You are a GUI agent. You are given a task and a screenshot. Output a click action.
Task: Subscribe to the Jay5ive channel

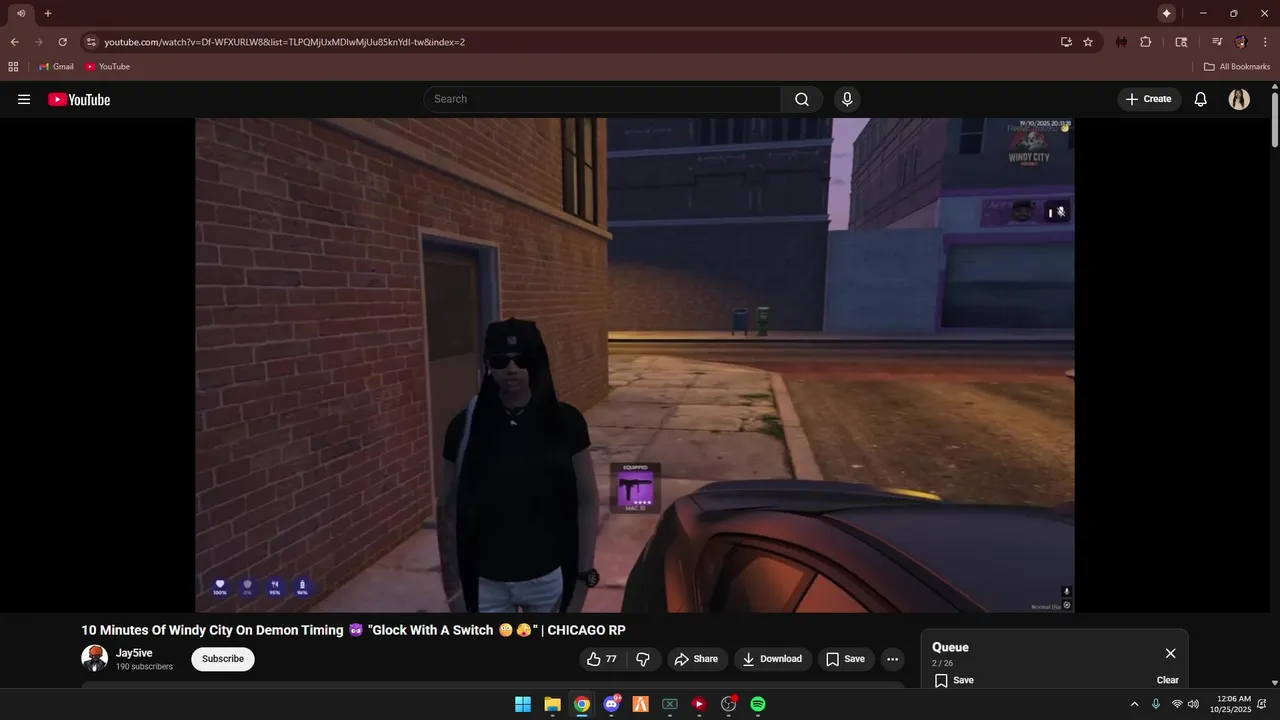tap(223, 659)
